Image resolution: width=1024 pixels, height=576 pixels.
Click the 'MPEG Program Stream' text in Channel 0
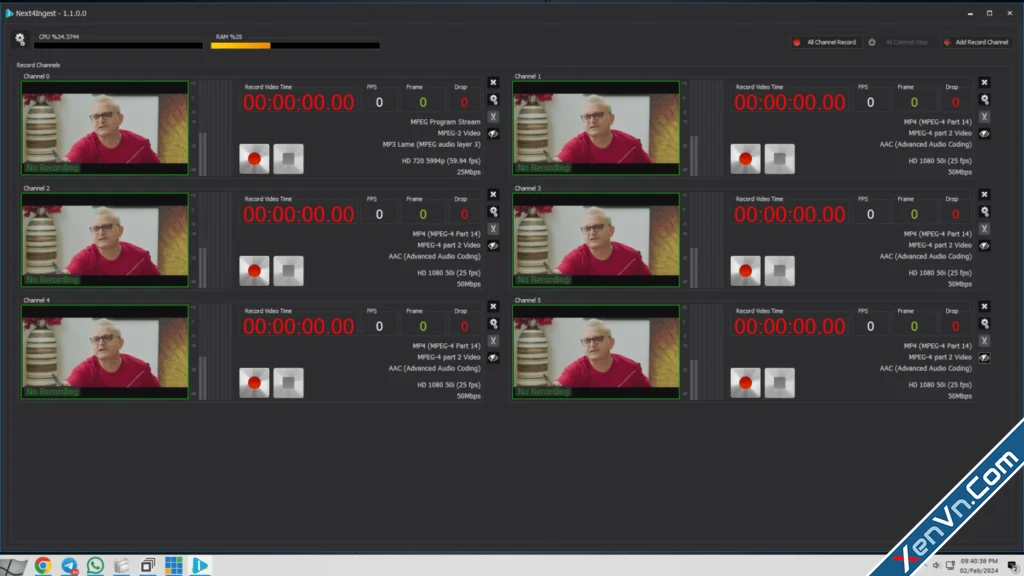(x=445, y=121)
